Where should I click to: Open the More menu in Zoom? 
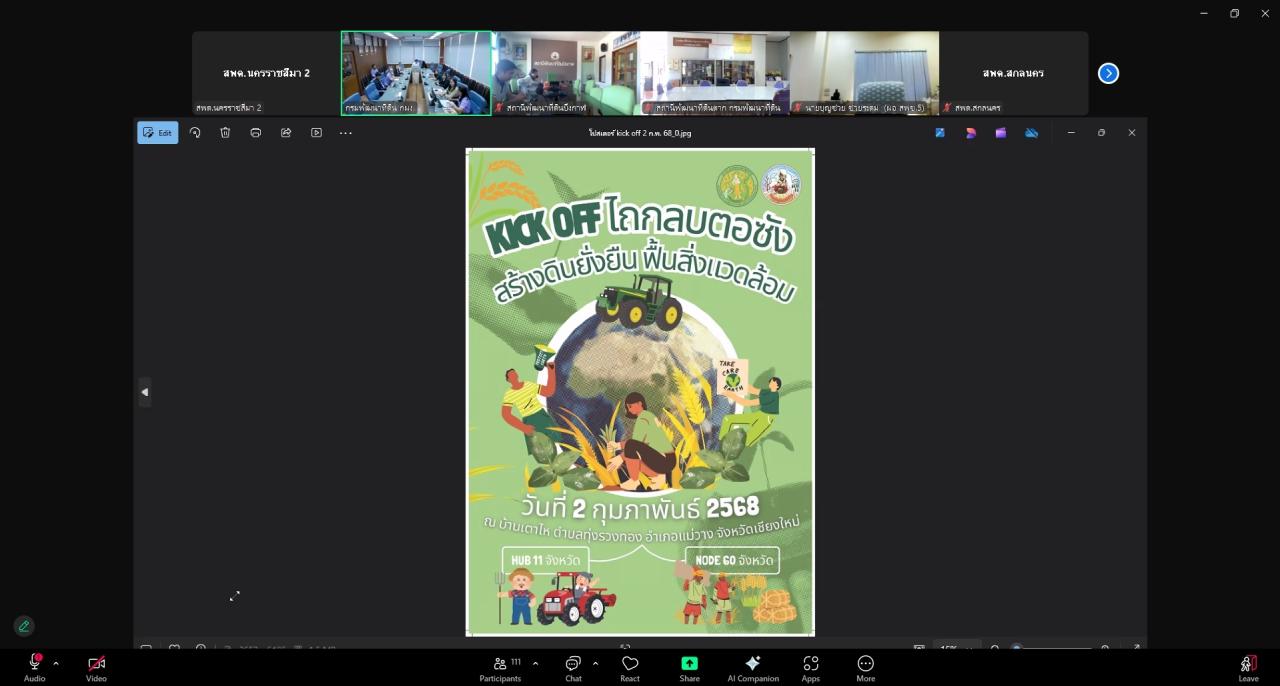[865, 667]
